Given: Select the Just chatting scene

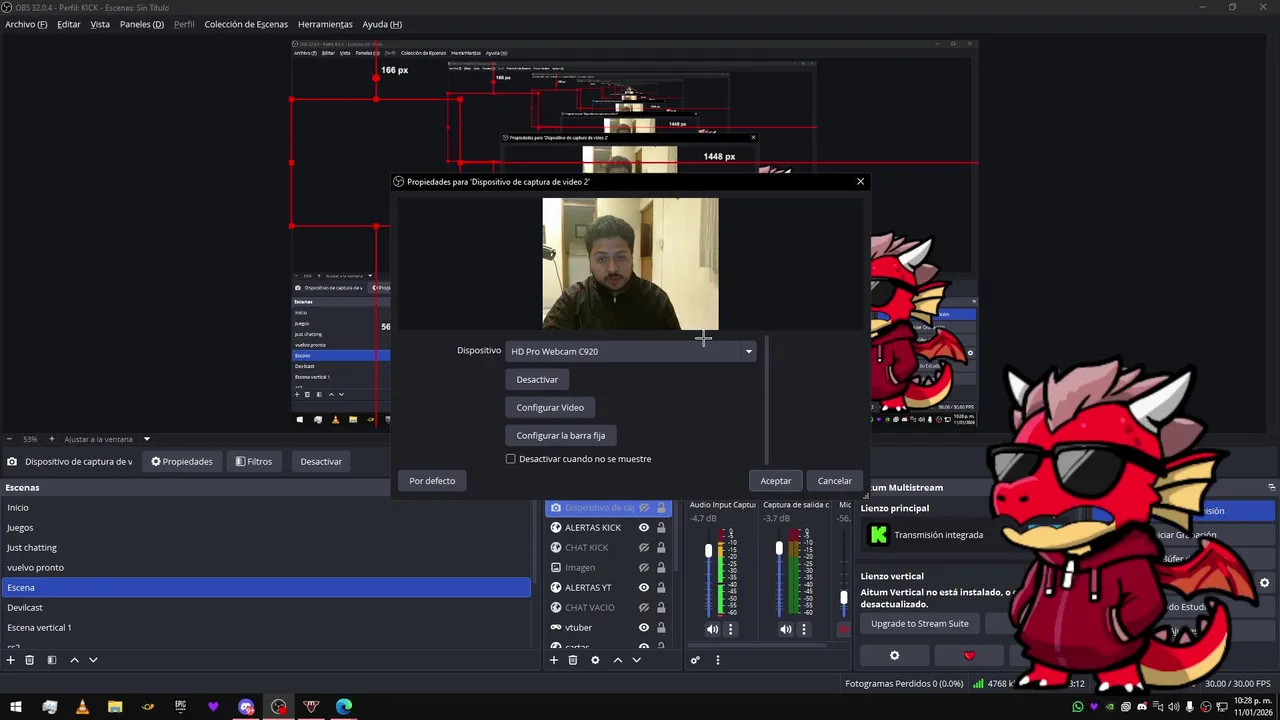Looking at the screenshot, I should tap(266, 548).
